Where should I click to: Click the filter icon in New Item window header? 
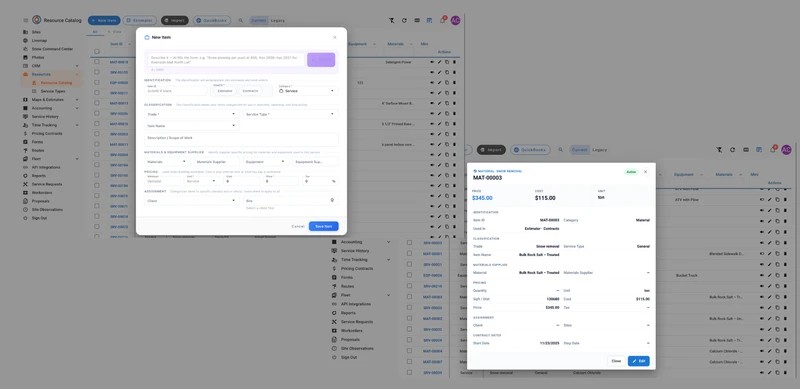pos(391,20)
